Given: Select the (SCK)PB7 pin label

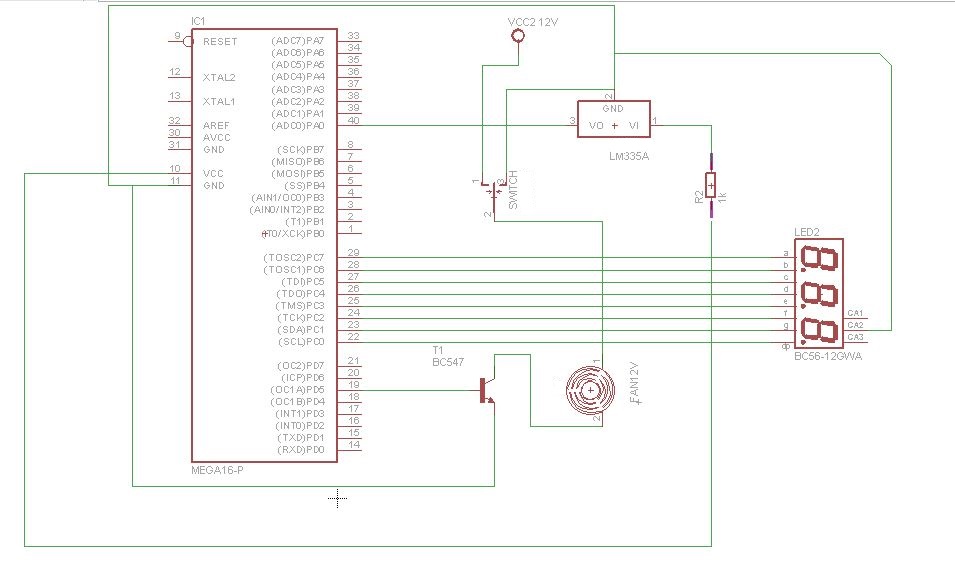Looking at the screenshot, I should (x=301, y=150).
